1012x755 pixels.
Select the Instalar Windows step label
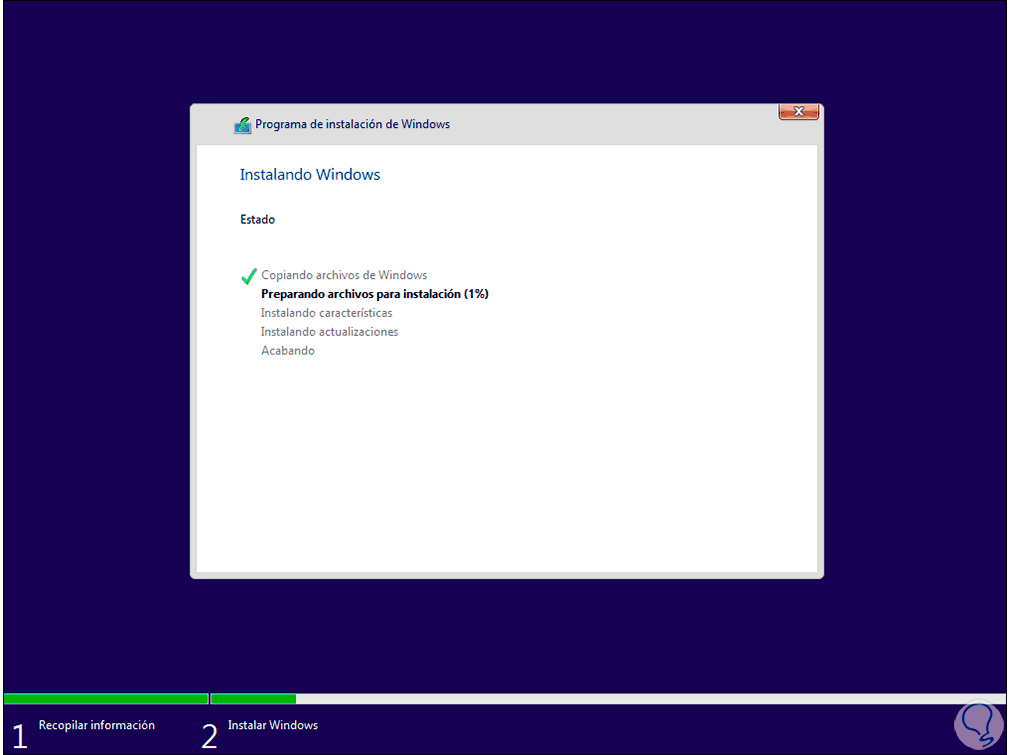[272, 725]
